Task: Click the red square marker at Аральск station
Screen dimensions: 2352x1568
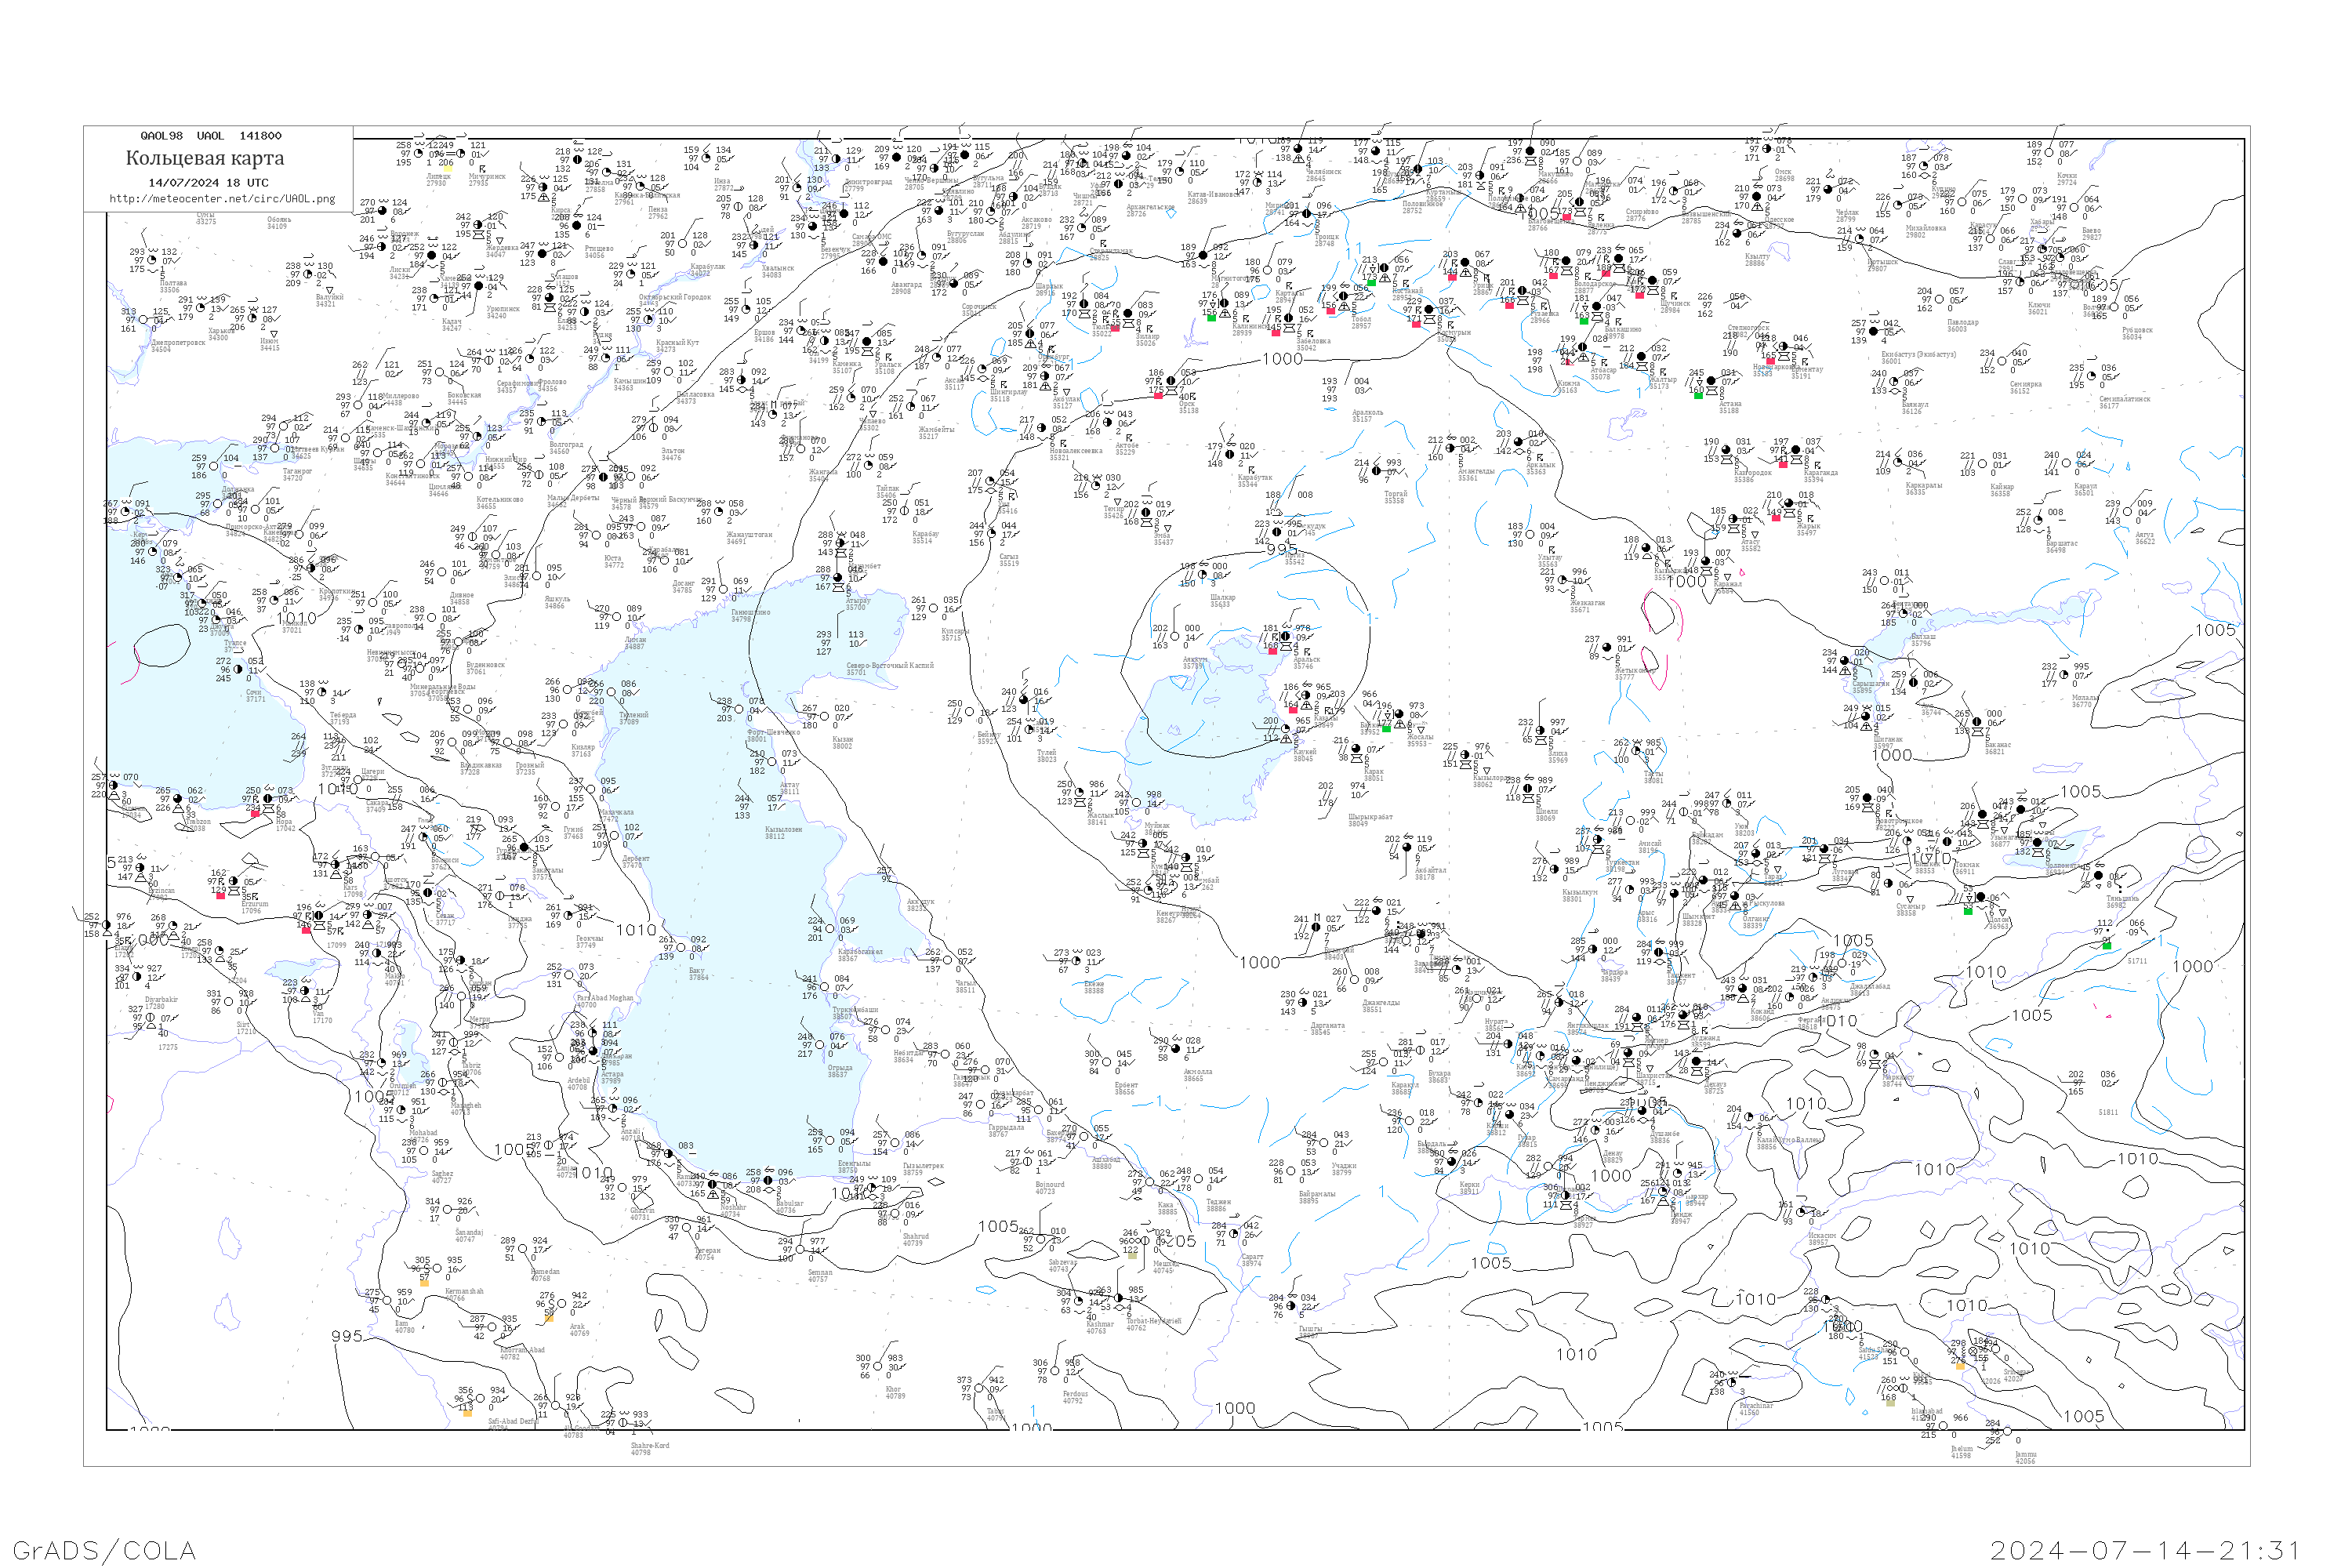Action: [x=1273, y=651]
